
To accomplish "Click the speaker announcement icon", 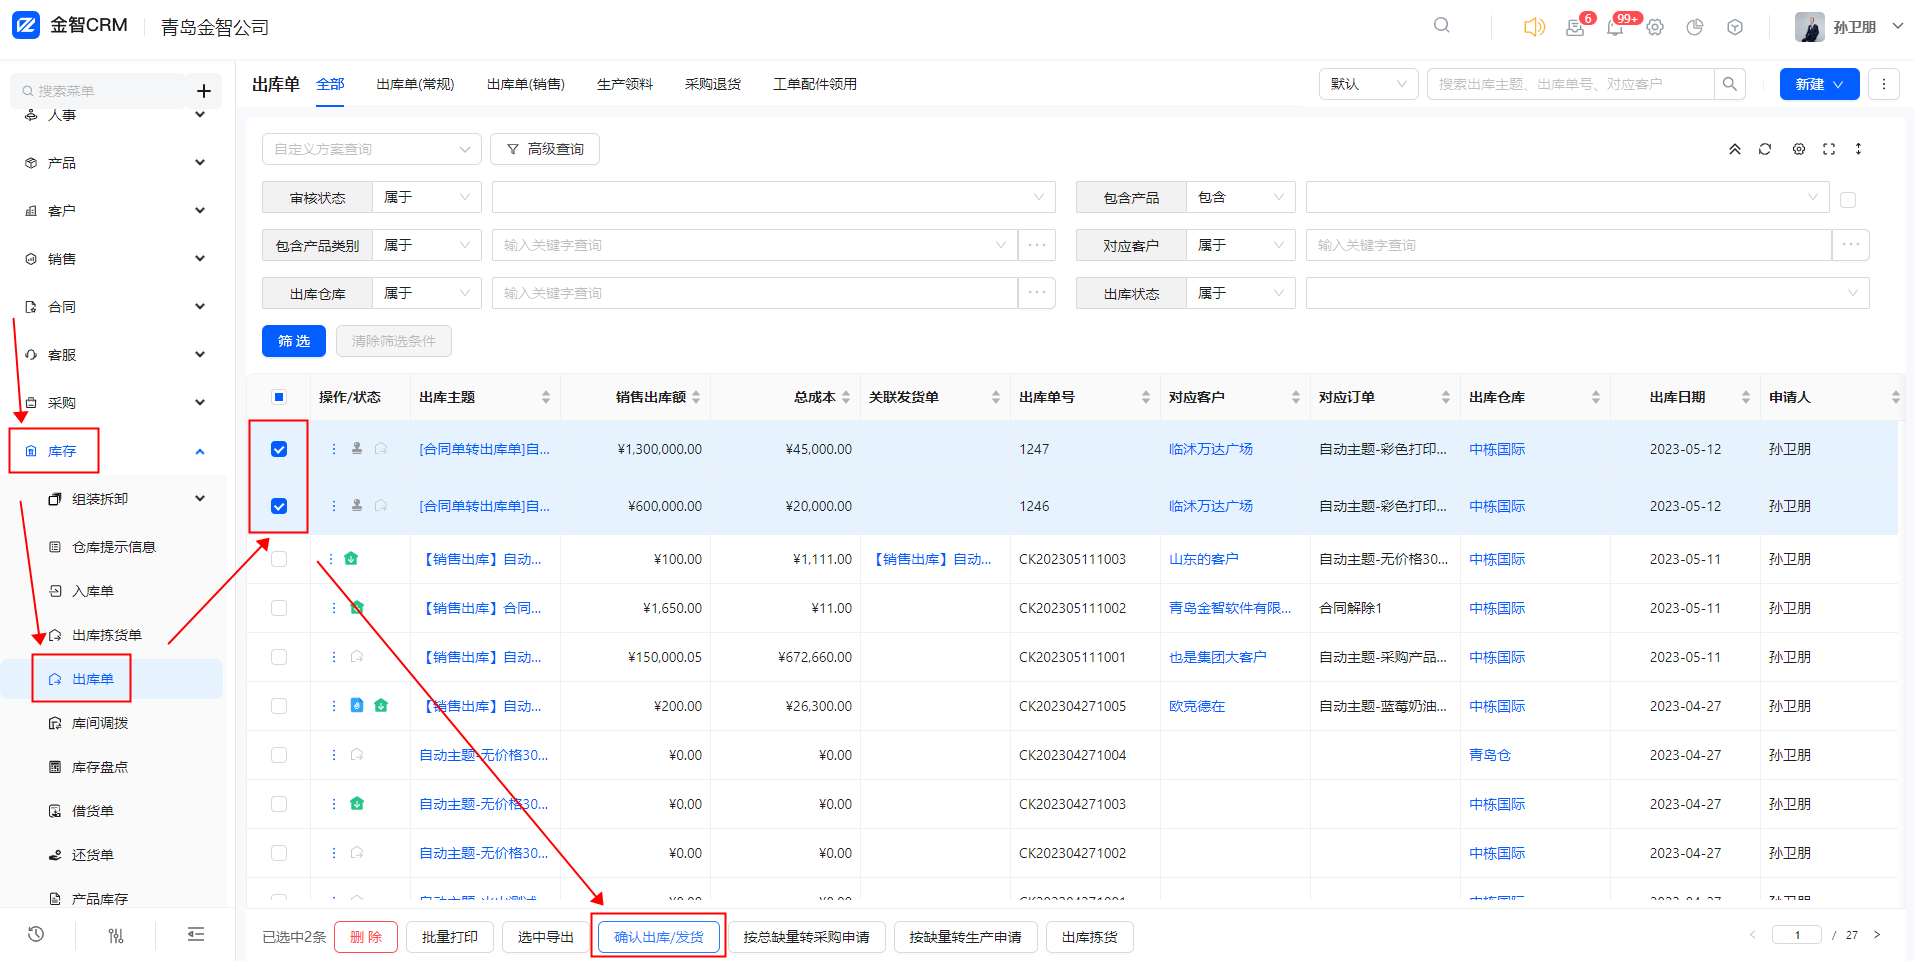I will [1533, 27].
